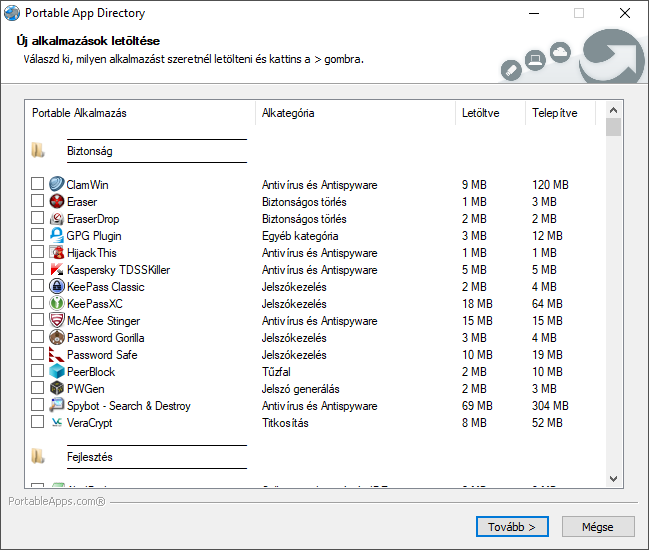Screen dimensions: 649x550
Task: Tick the EraserDrop checkbox
Action: [x=37, y=217]
